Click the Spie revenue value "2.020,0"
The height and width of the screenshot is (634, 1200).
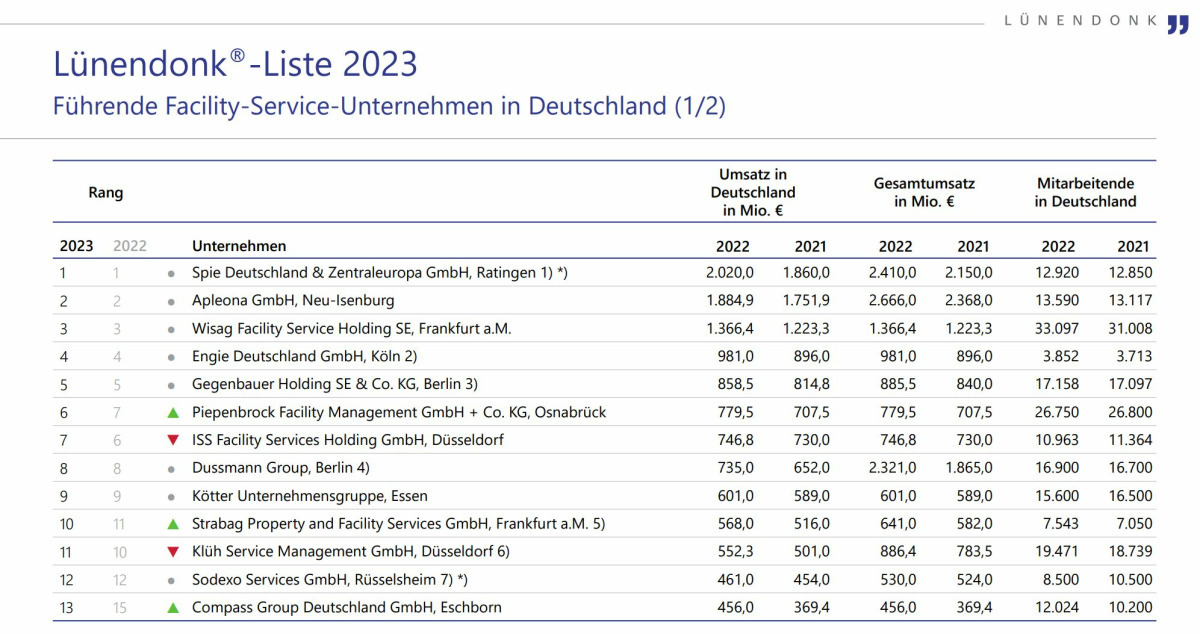pos(729,273)
